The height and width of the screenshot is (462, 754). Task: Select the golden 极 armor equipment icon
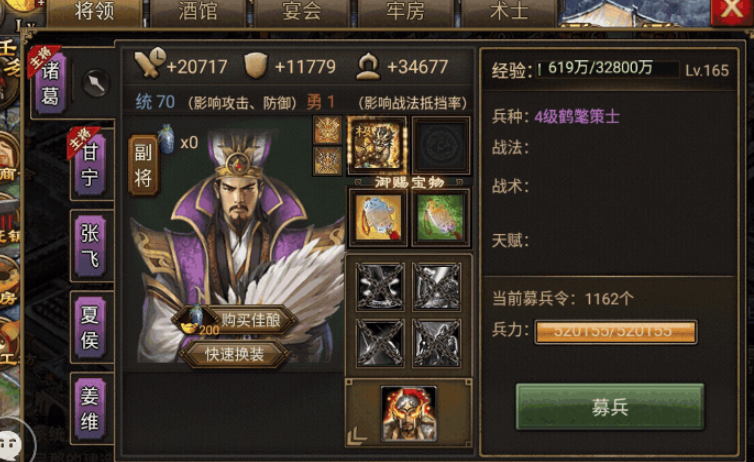376,144
